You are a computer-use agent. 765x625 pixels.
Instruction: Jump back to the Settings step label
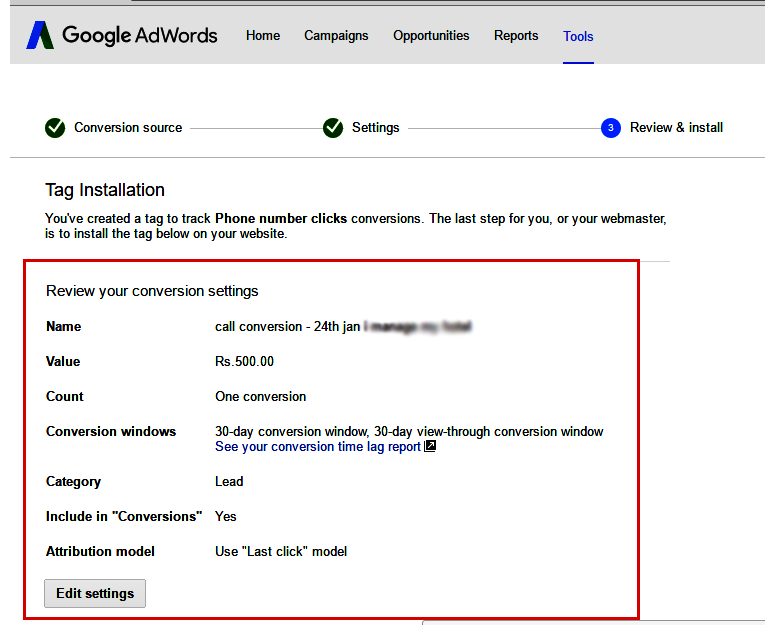tap(375, 128)
